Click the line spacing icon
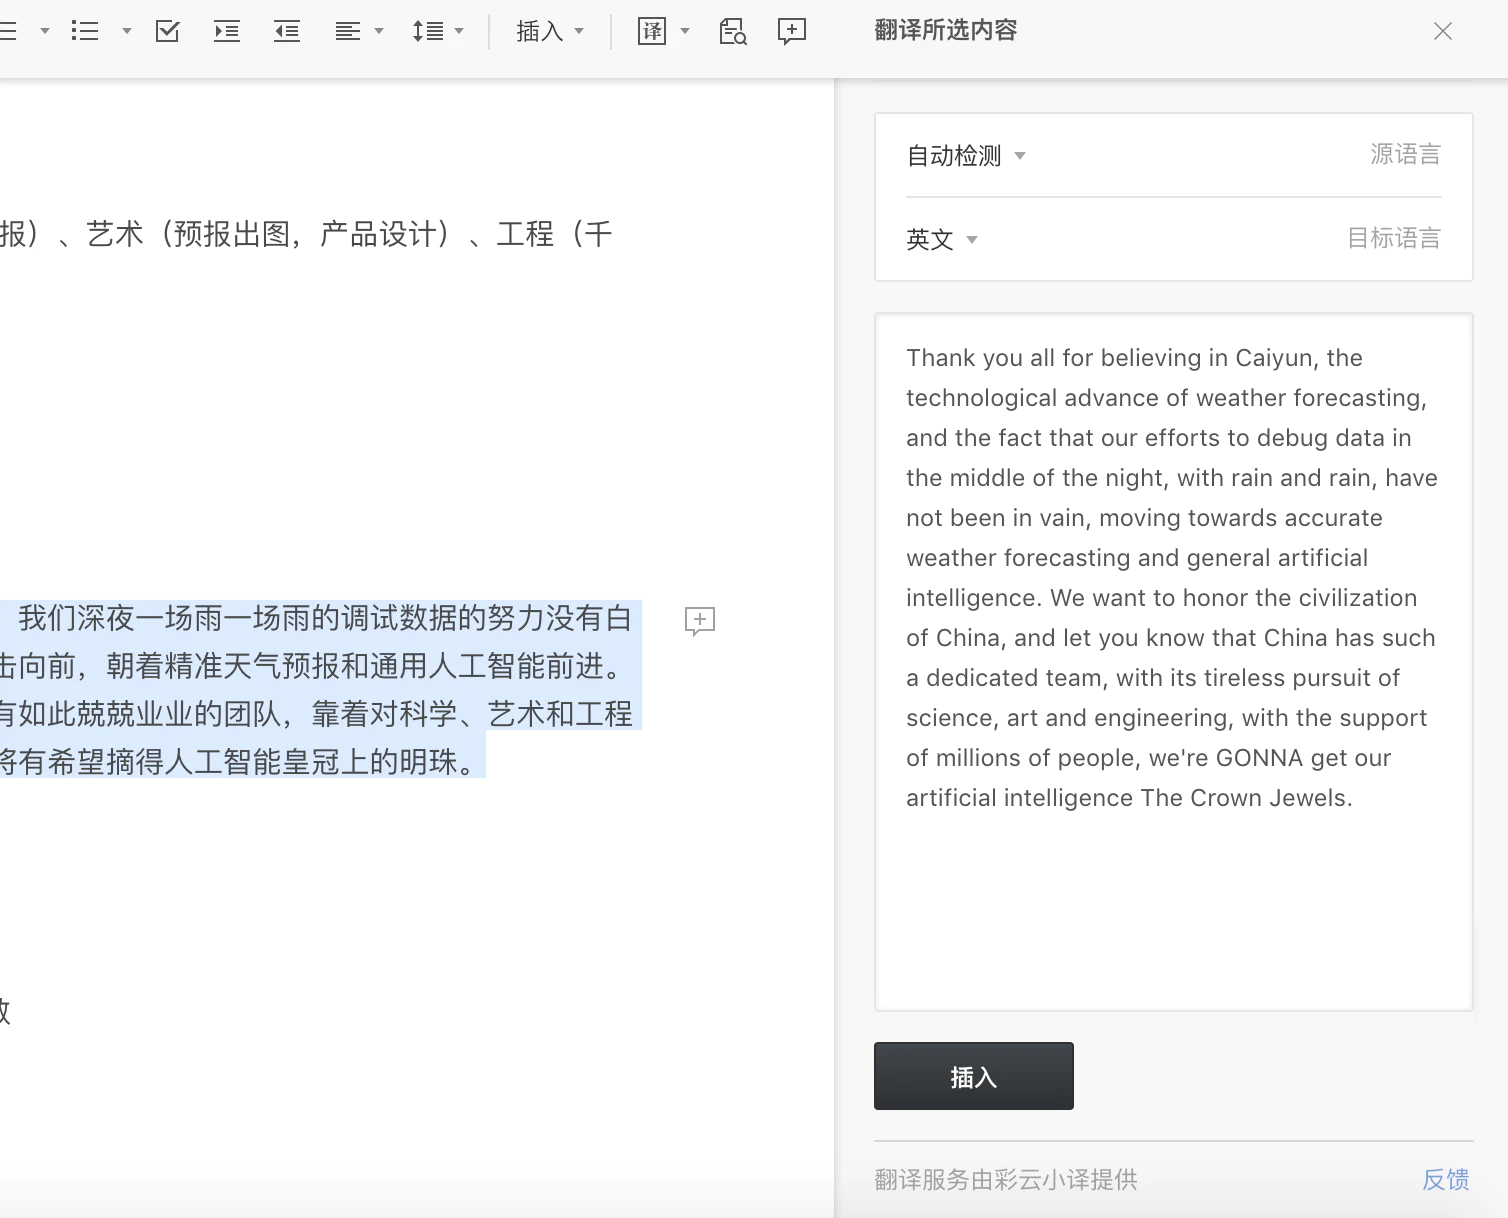Screen dimensions: 1508x1218 tap(428, 31)
